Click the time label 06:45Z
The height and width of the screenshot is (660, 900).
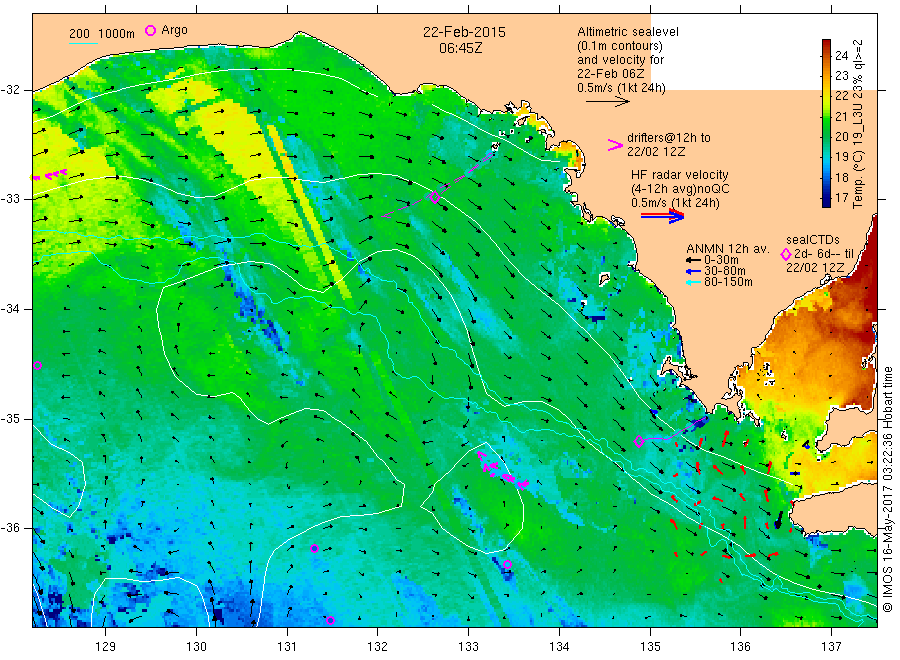point(461,48)
